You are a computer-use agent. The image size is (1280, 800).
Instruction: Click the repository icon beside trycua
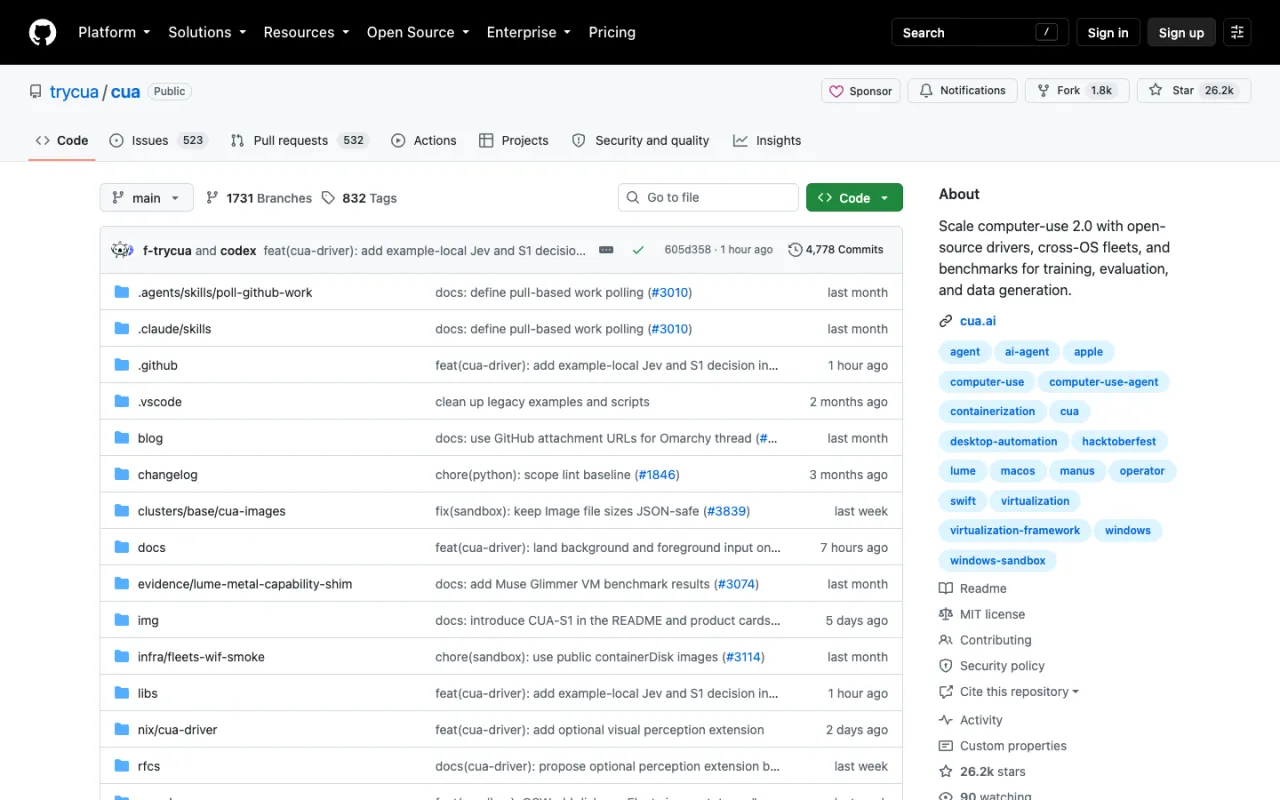(36, 91)
